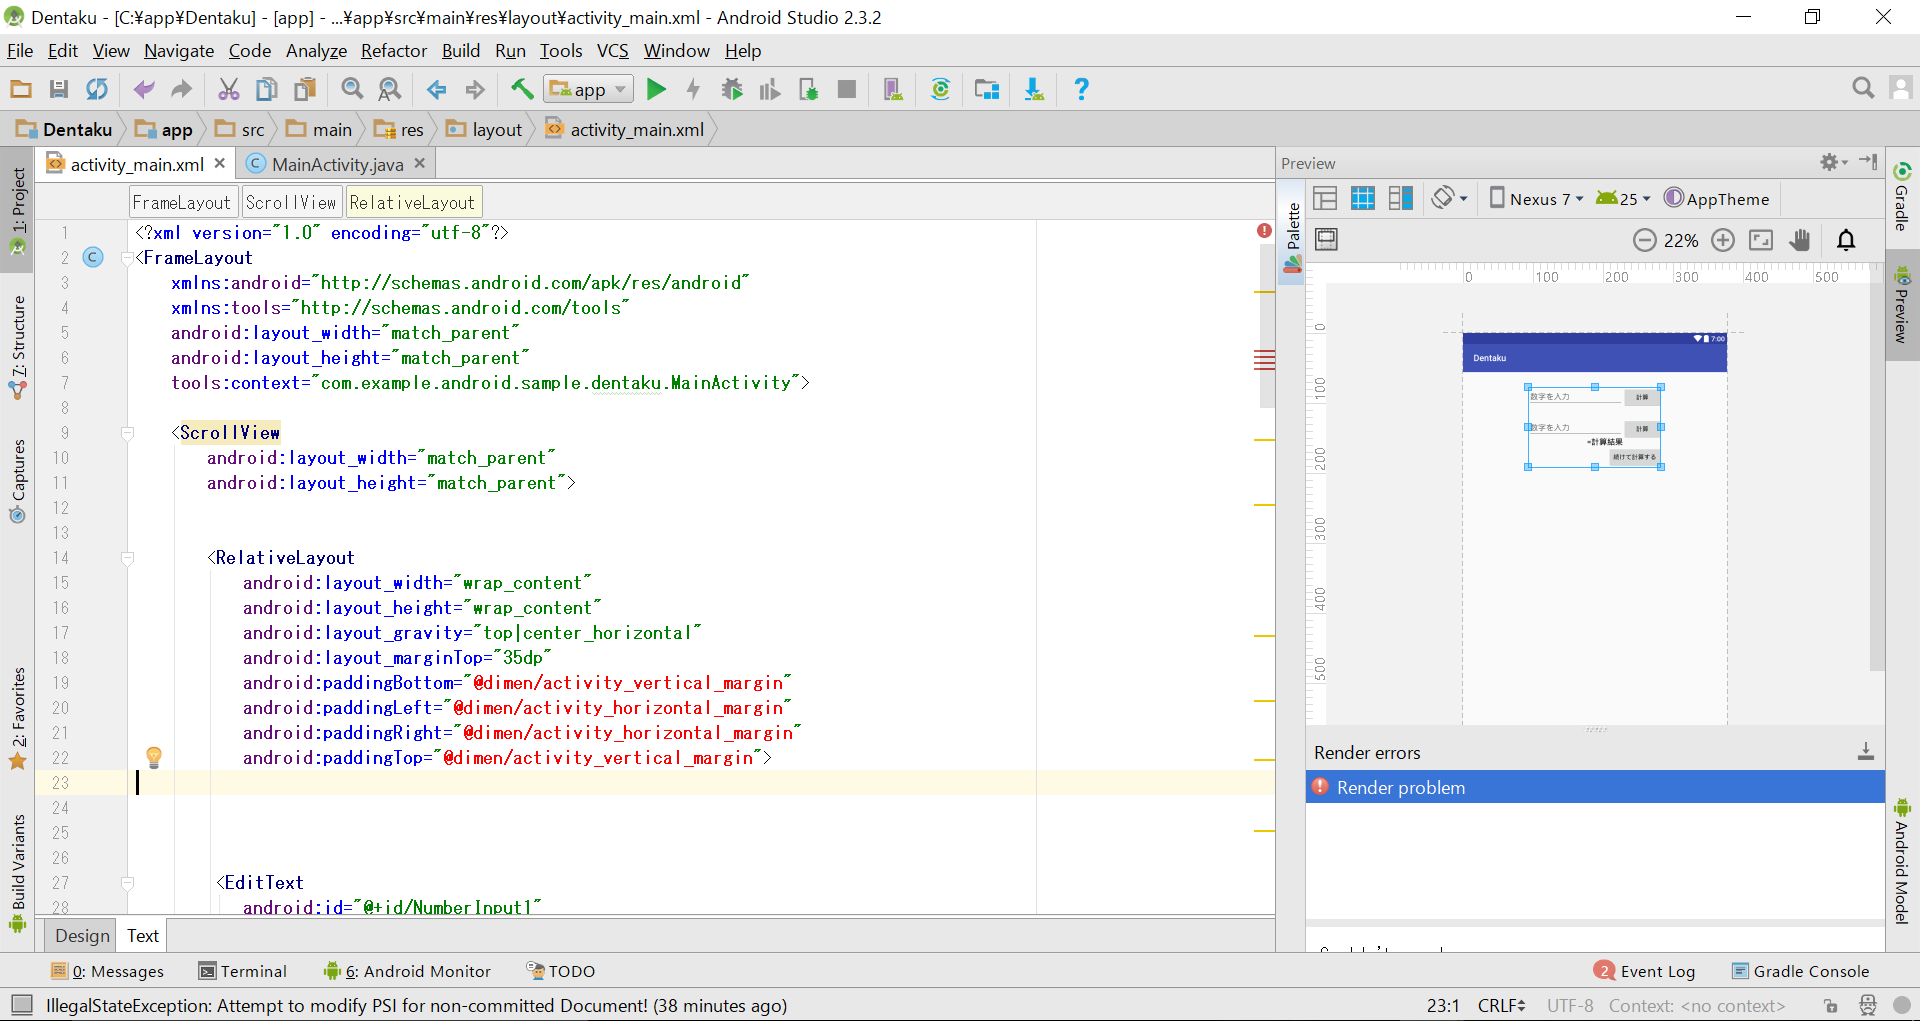Collapse the ScrollView tag fold
Image resolution: width=1920 pixels, height=1021 pixels.
127,433
